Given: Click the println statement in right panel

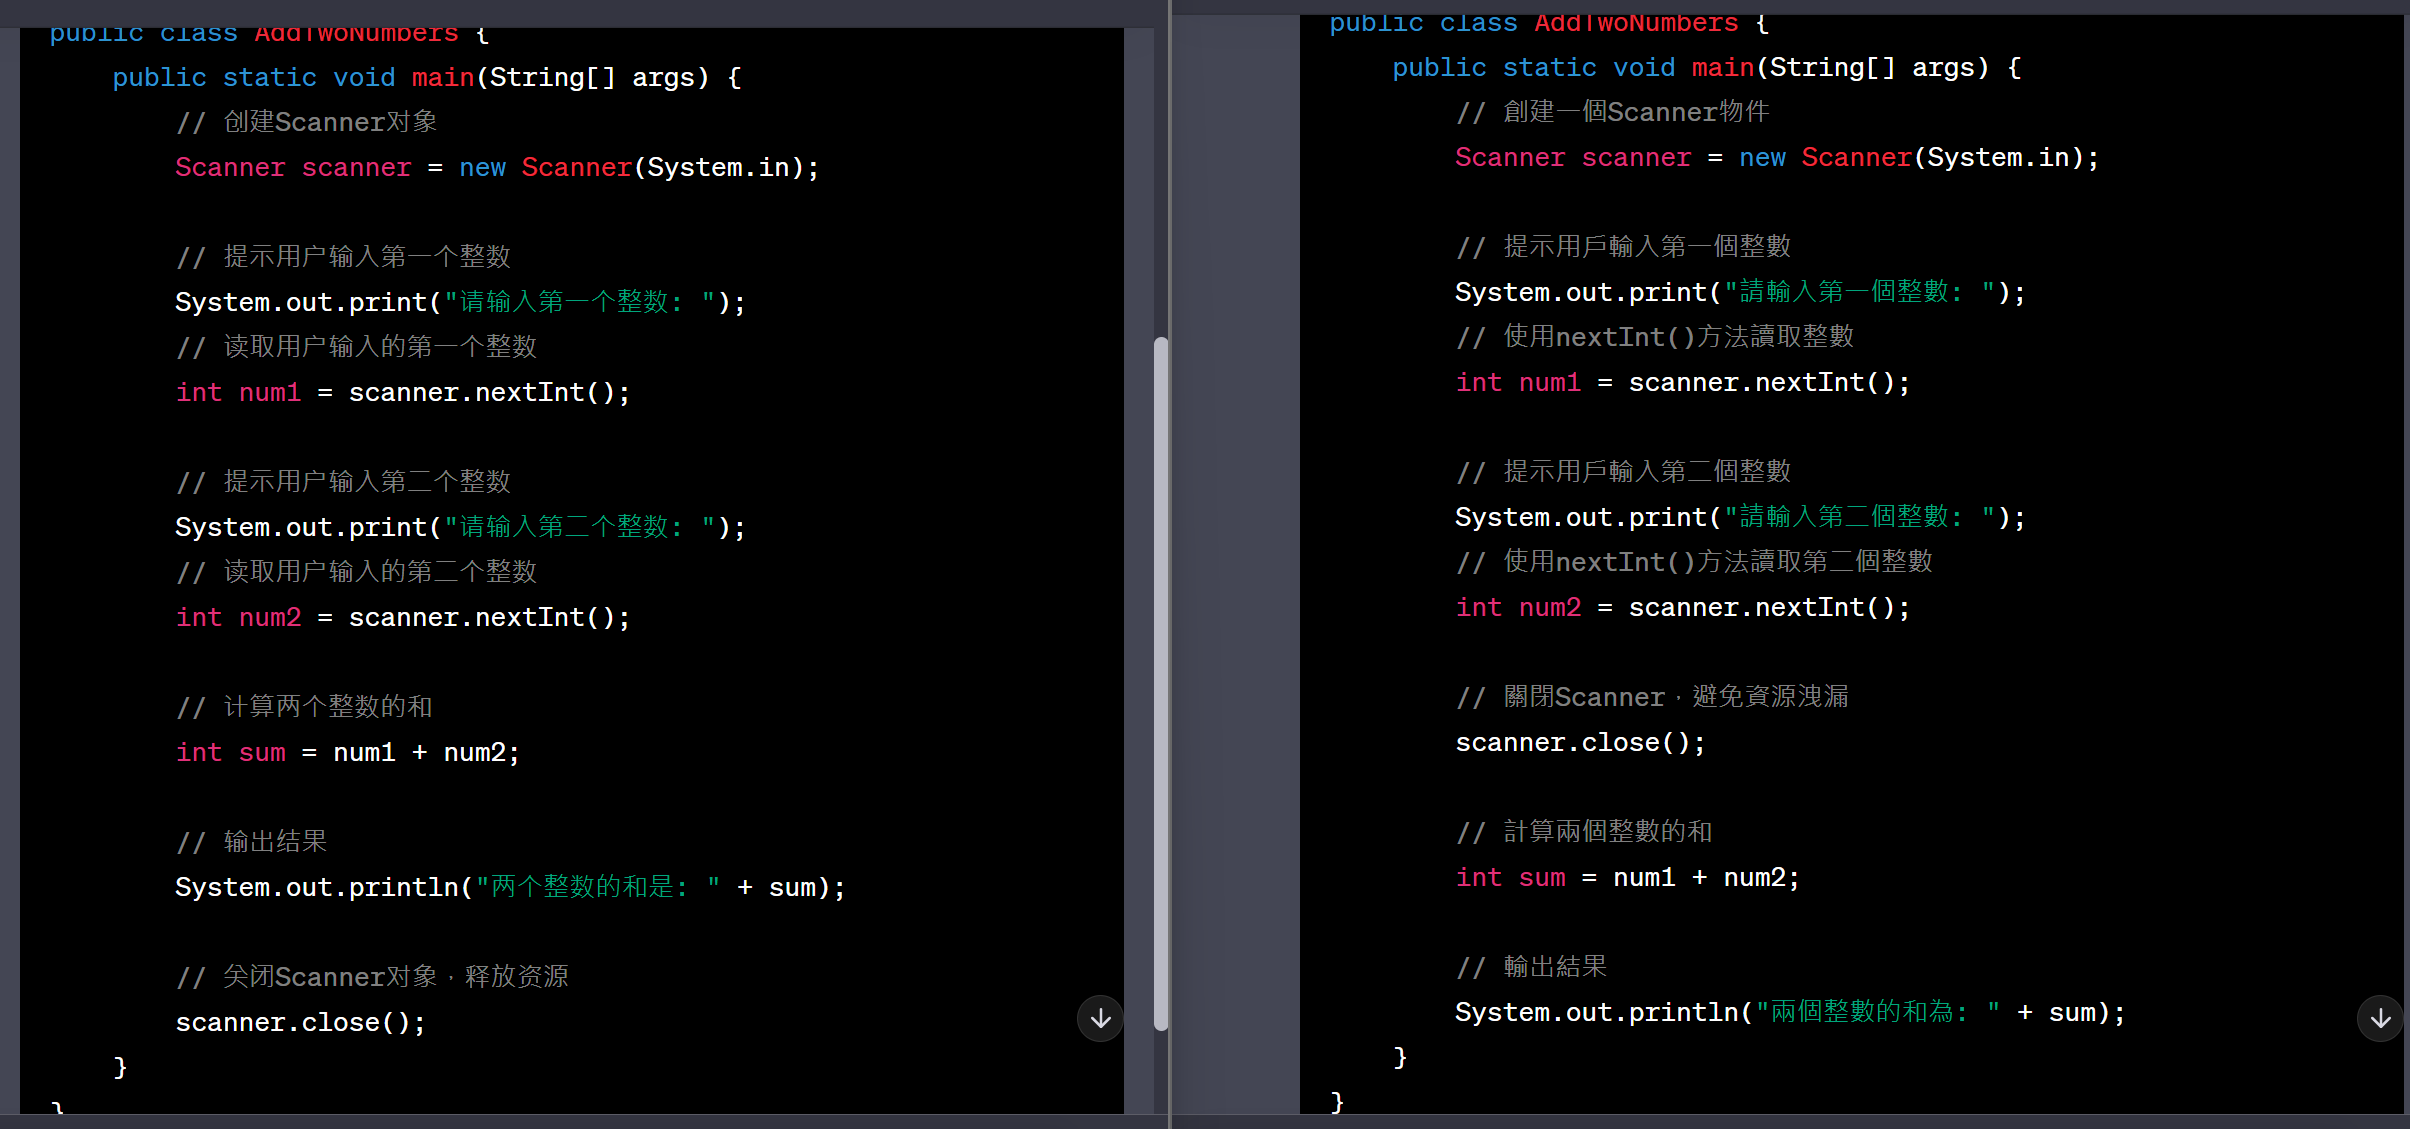Looking at the screenshot, I should [x=1790, y=1013].
